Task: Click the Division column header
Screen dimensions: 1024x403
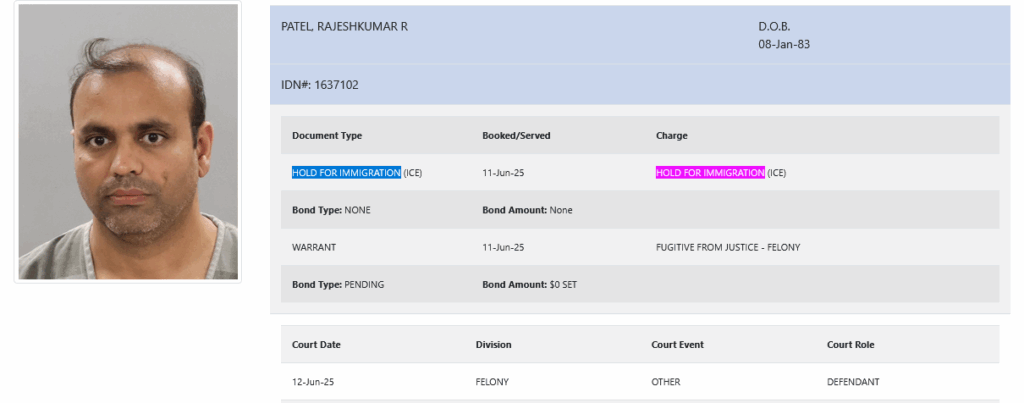Action: [493, 345]
